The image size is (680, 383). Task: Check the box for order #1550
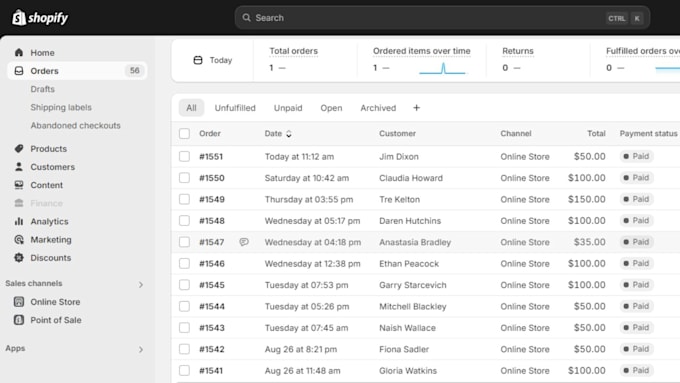(x=184, y=178)
